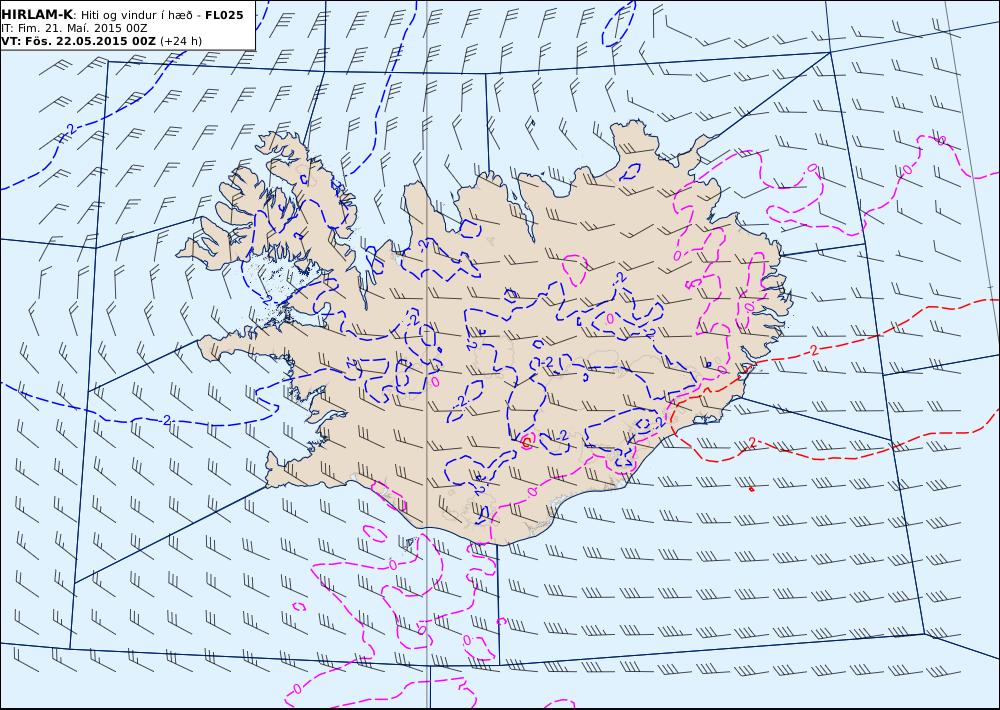The width and height of the screenshot is (1000, 710).
Task: Click the "Hiti og vindur í hæð" text
Action: point(138,15)
